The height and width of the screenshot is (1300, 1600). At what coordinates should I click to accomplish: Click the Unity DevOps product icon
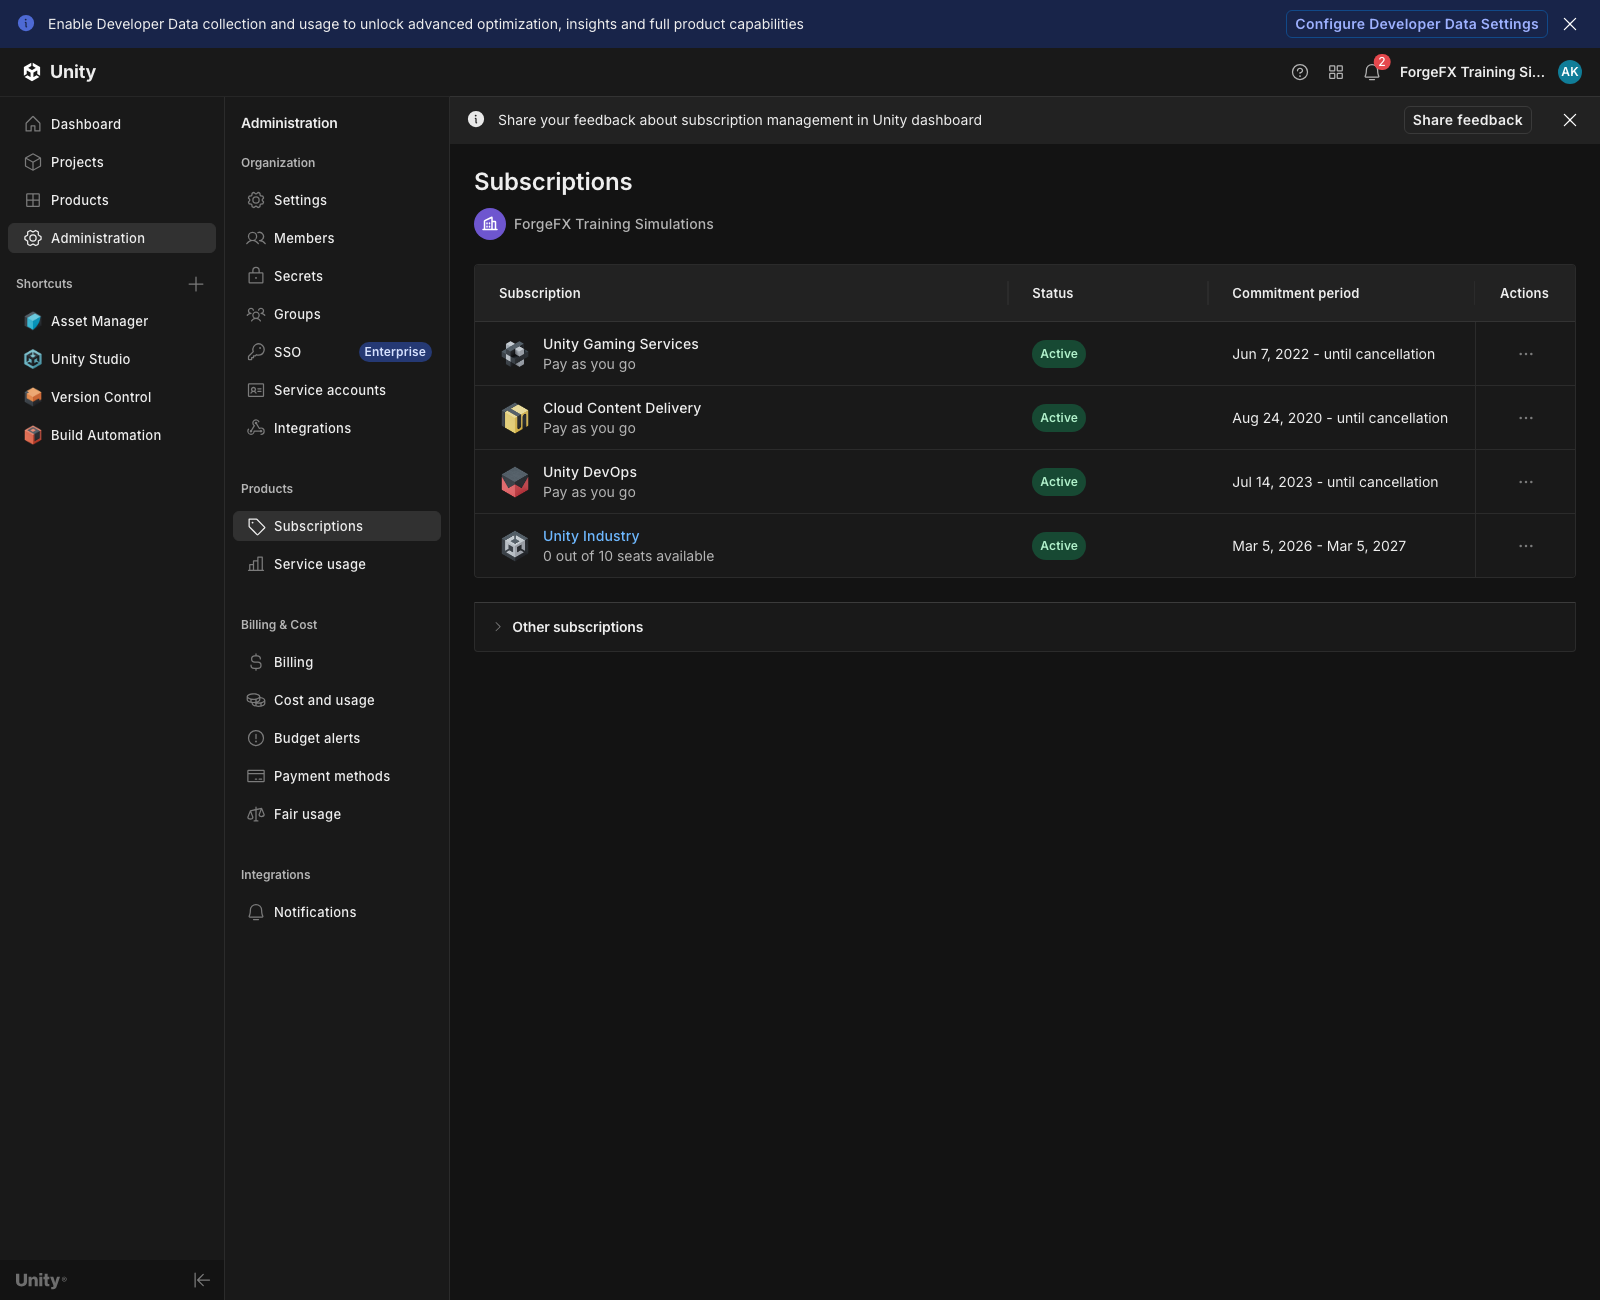pyautogui.click(x=515, y=482)
